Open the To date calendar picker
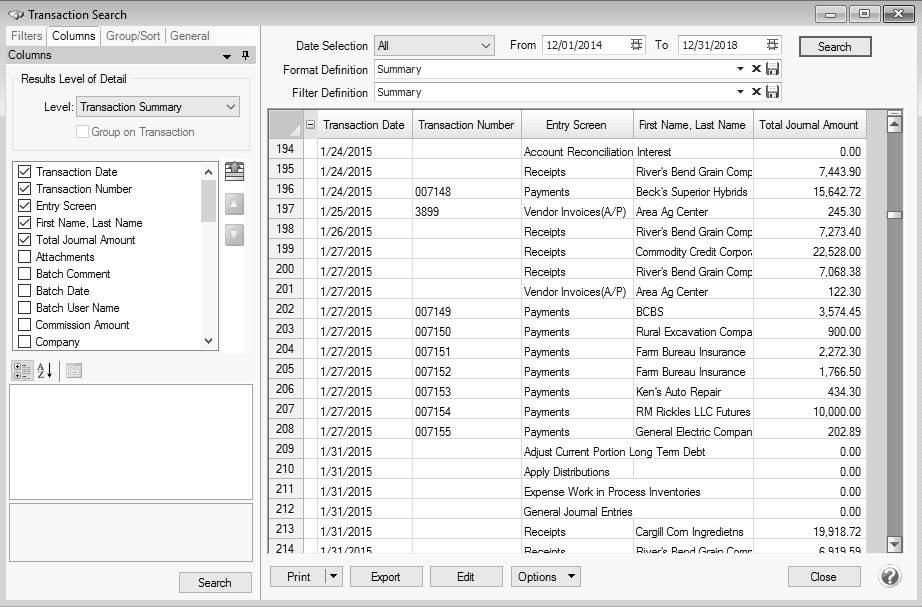922x607 pixels. click(772, 46)
